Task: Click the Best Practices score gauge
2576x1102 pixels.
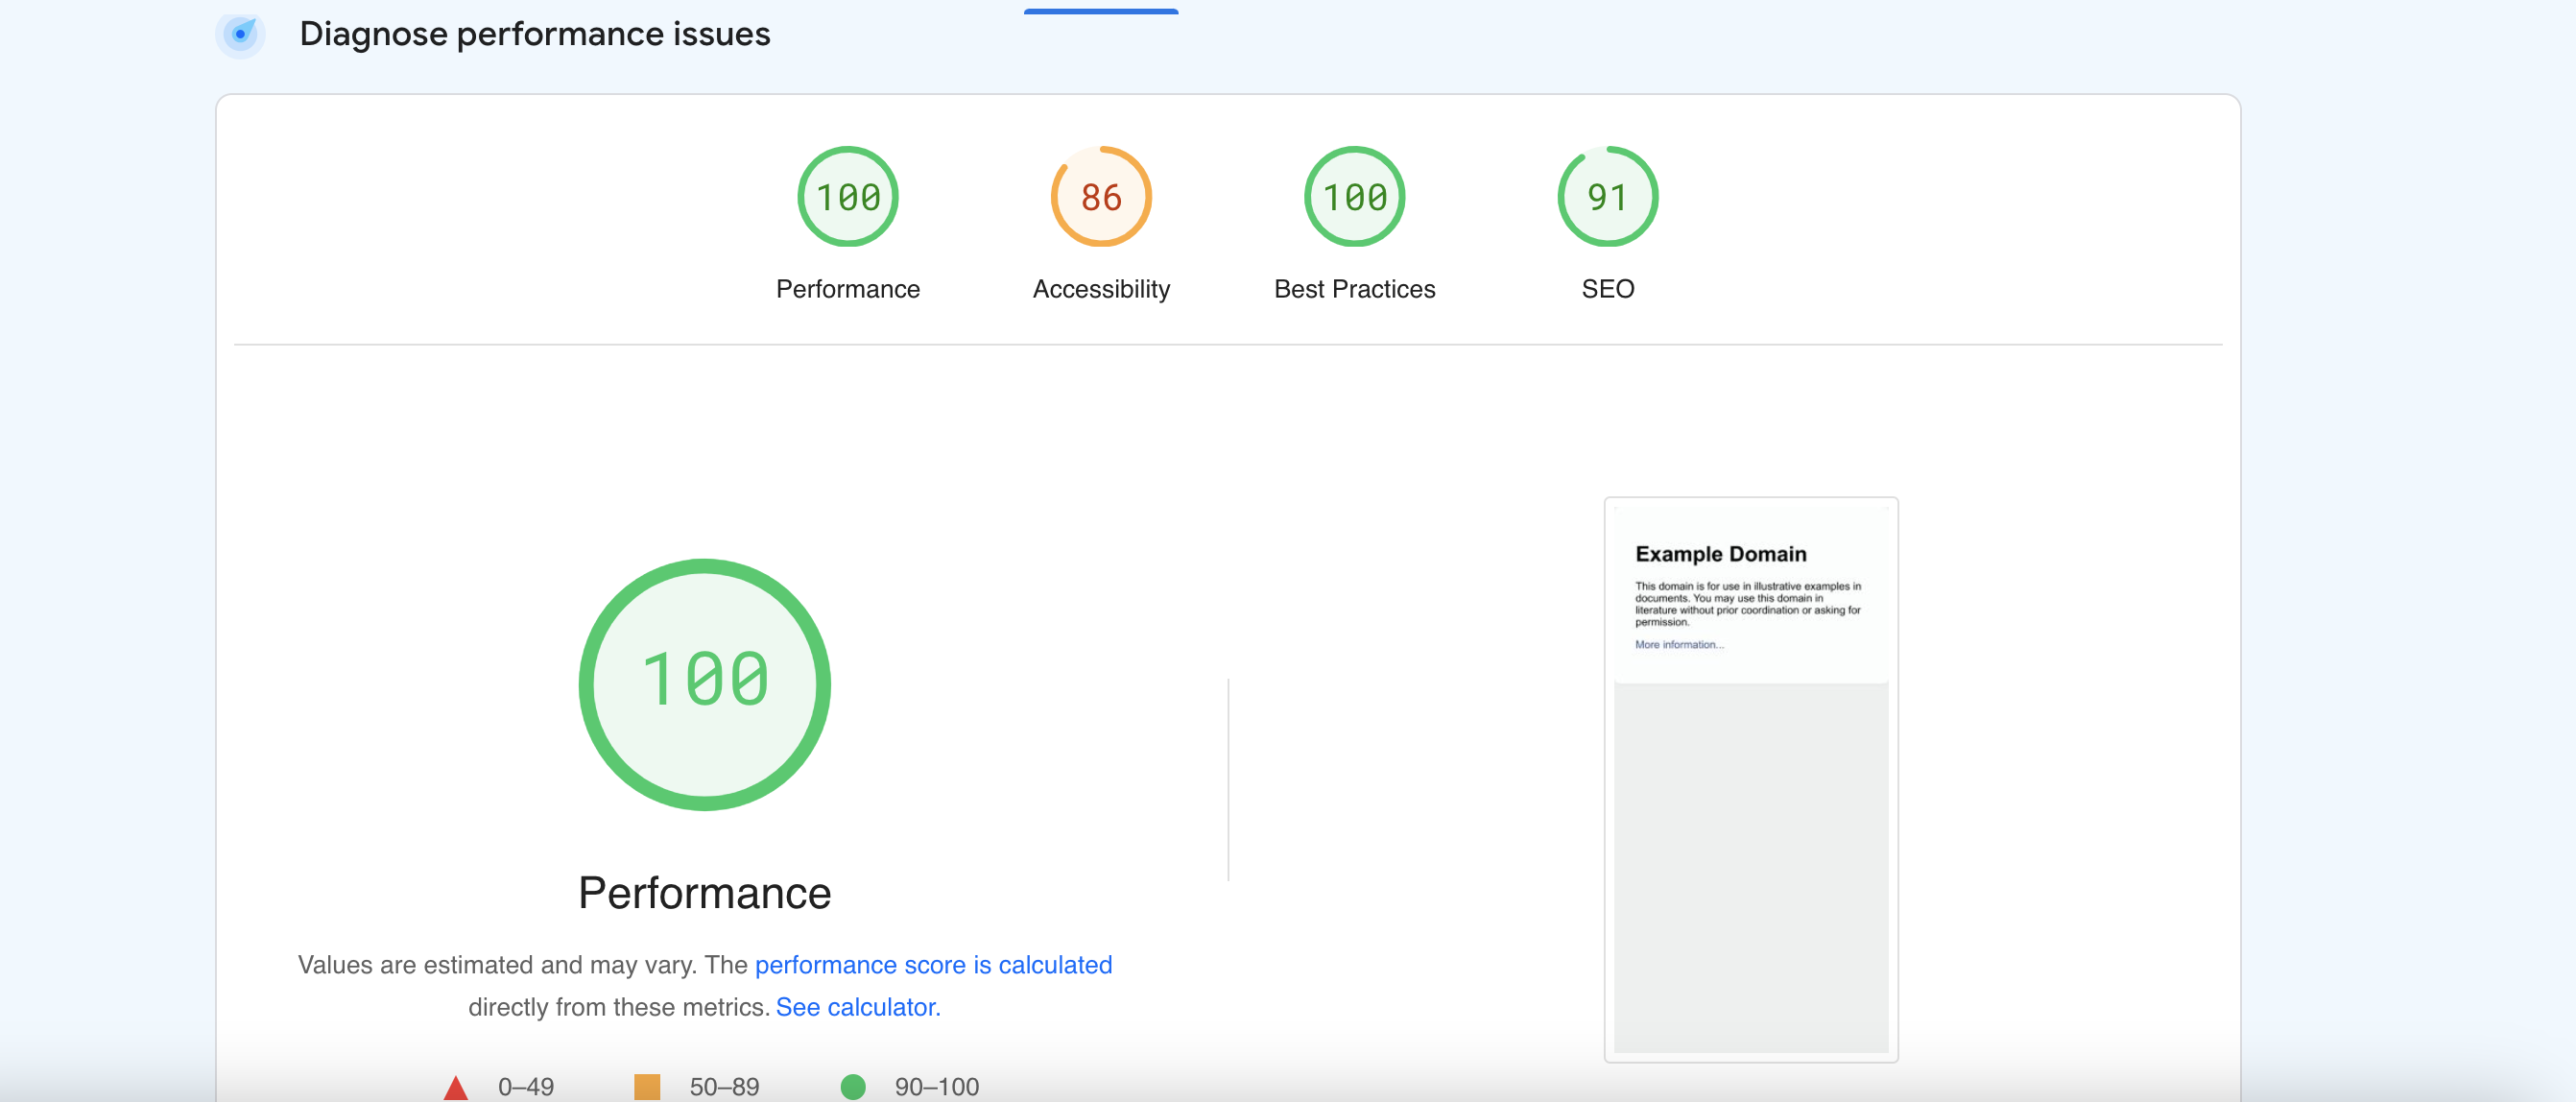Action: [1354, 197]
